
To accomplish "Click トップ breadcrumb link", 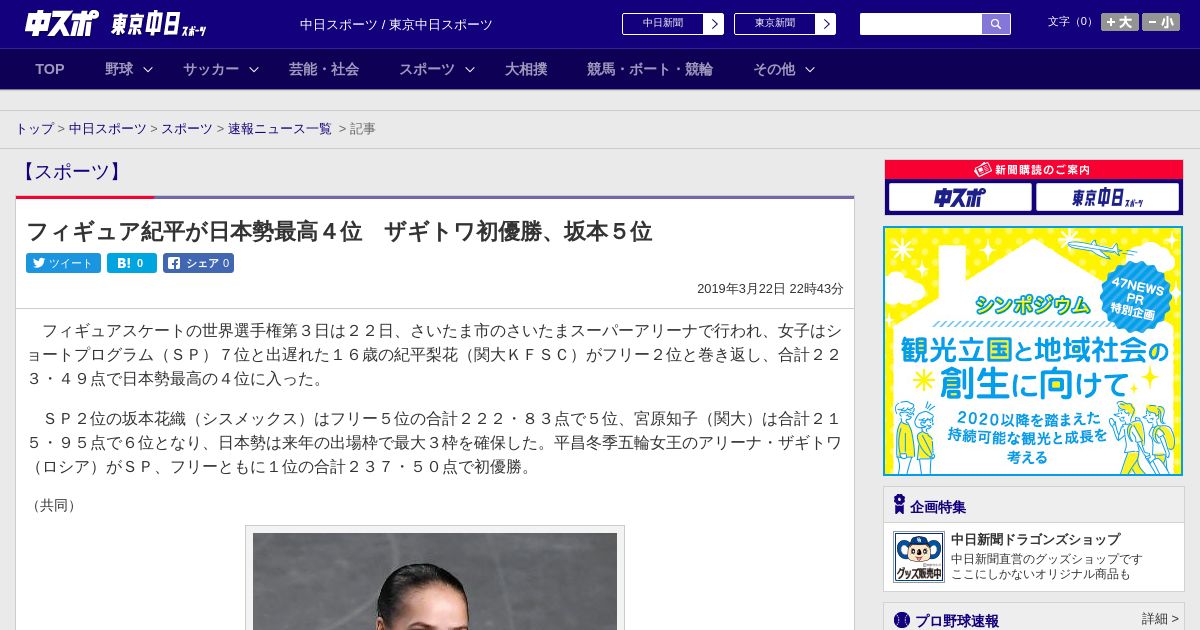I will 34,129.
